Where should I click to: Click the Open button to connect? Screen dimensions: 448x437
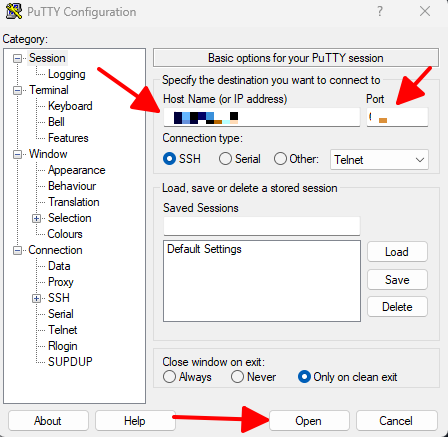click(x=309, y=421)
